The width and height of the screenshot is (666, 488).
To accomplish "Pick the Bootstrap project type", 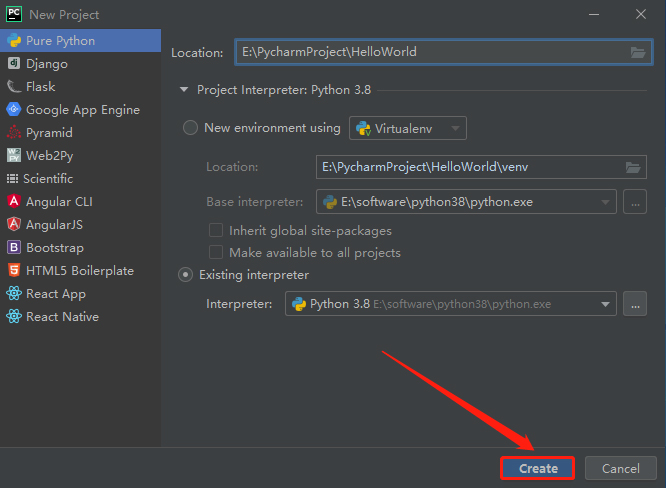I will pos(80,247).
